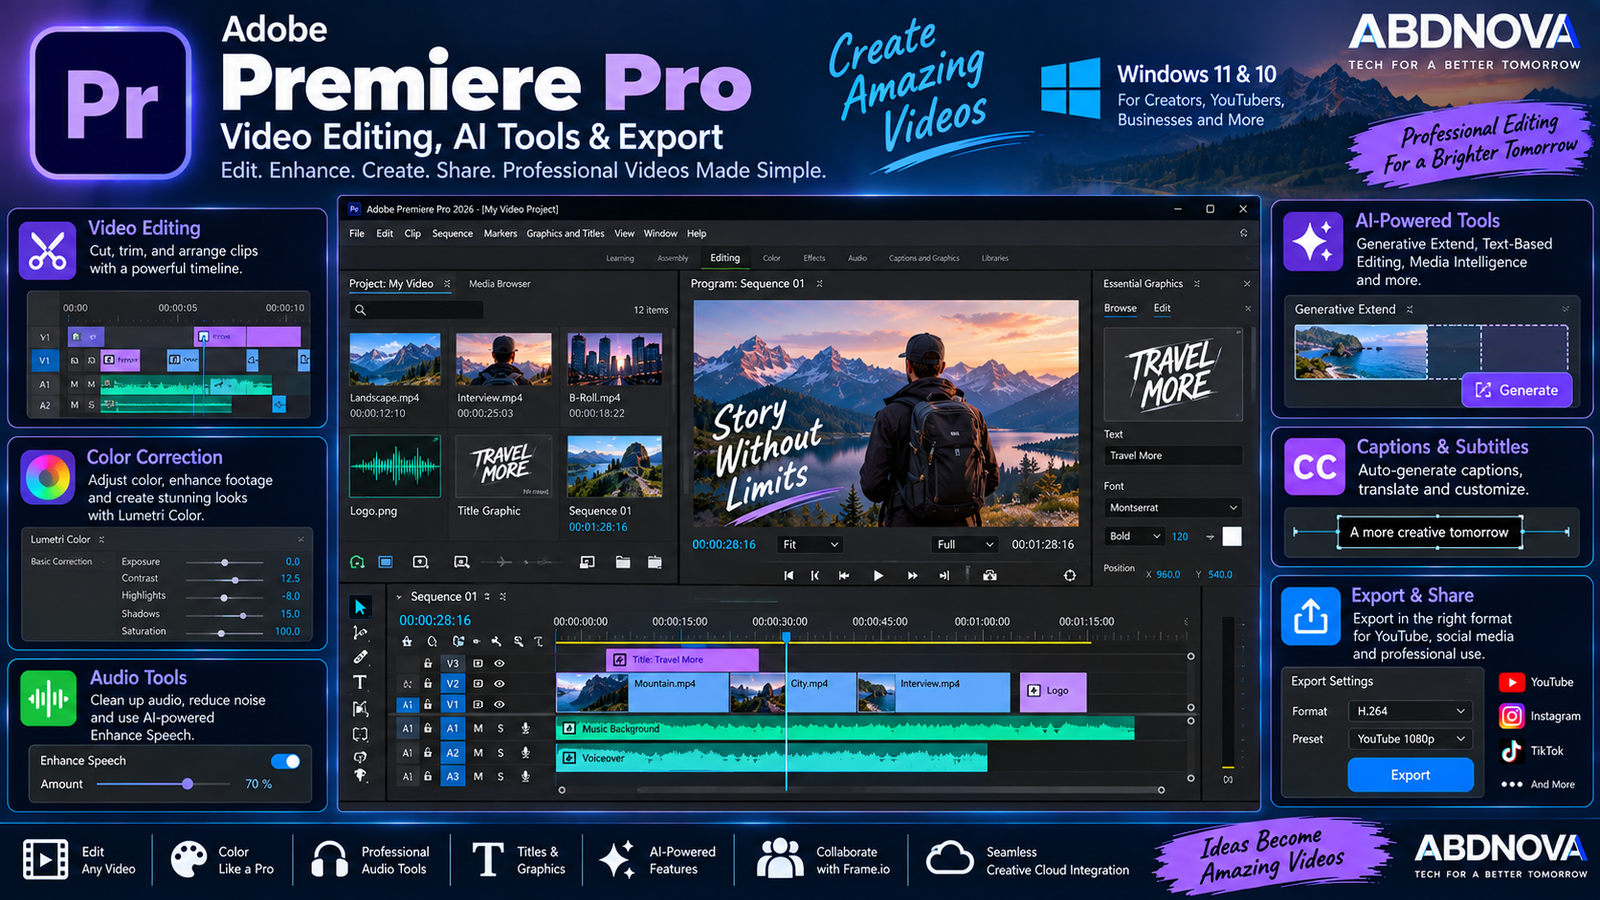Click the Generate button in Generative Extend

(x=1516, y=390)
